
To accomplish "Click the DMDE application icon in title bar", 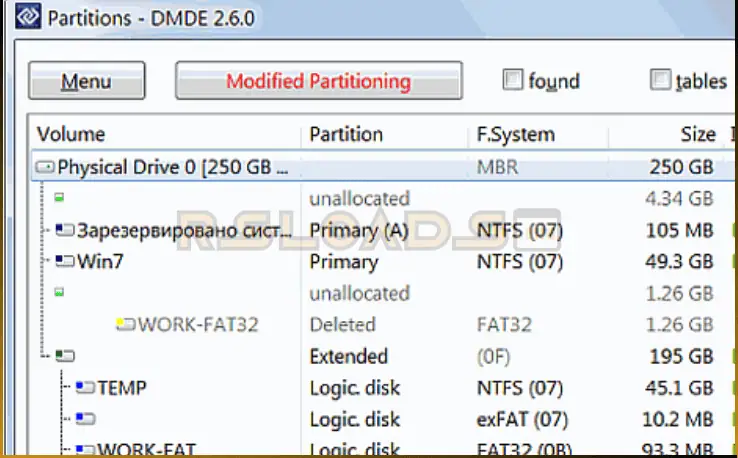I will pyautogui.click(x=28, y=16).
